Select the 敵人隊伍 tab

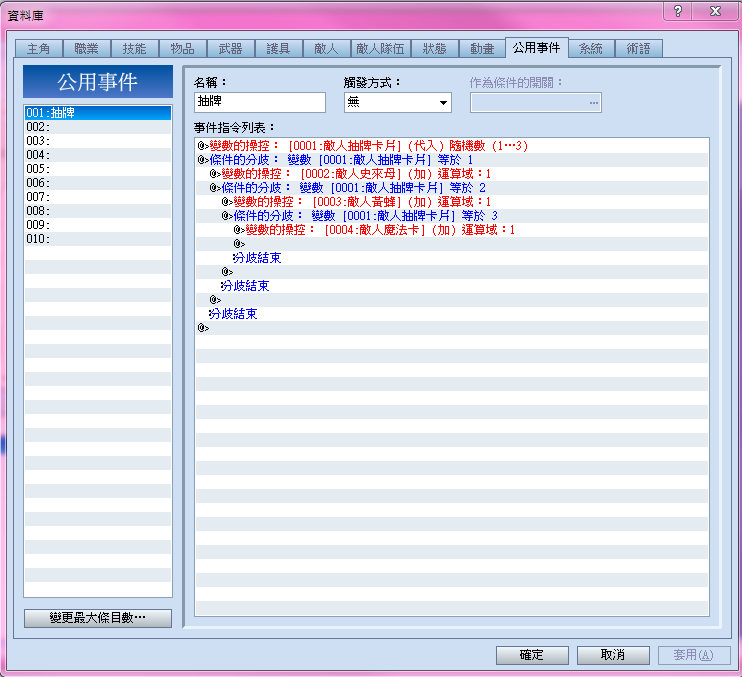coord(380,48)
